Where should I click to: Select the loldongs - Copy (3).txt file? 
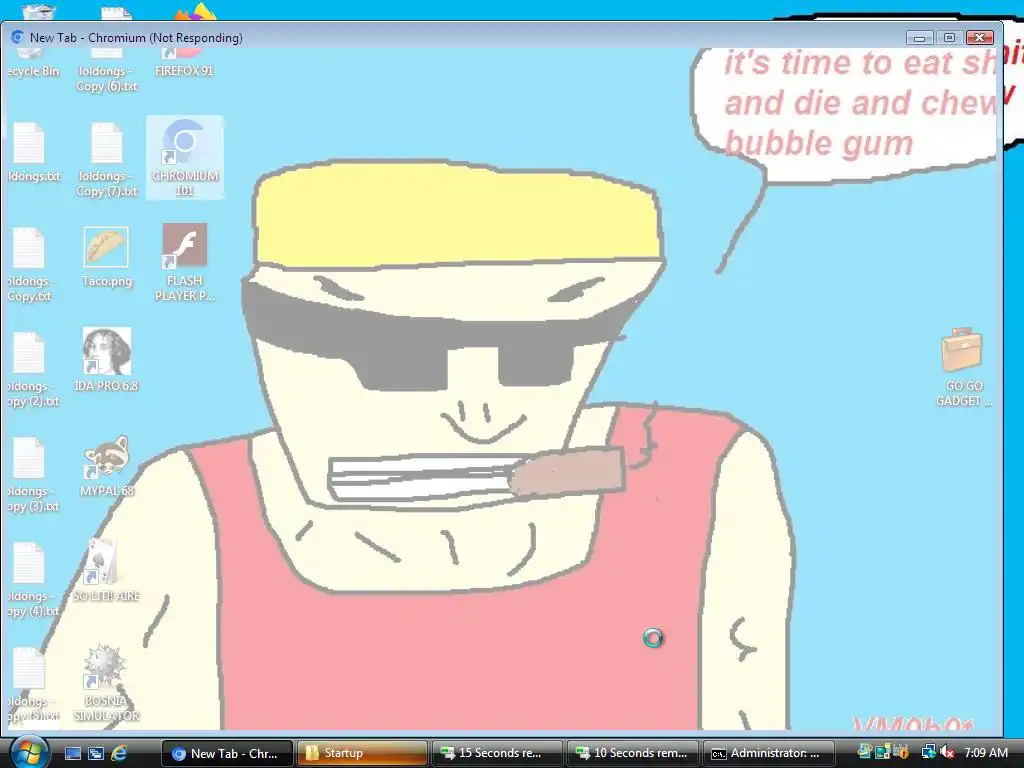(31, 475)
